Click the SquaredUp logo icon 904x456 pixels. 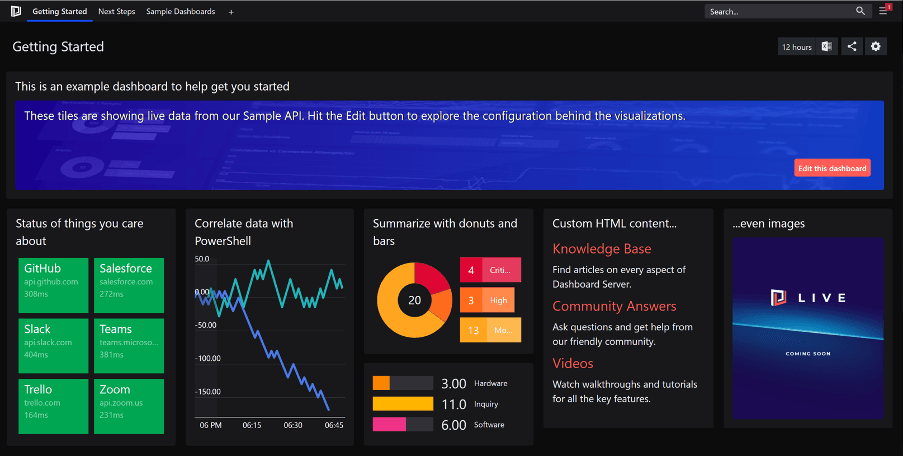coord(16,11)
